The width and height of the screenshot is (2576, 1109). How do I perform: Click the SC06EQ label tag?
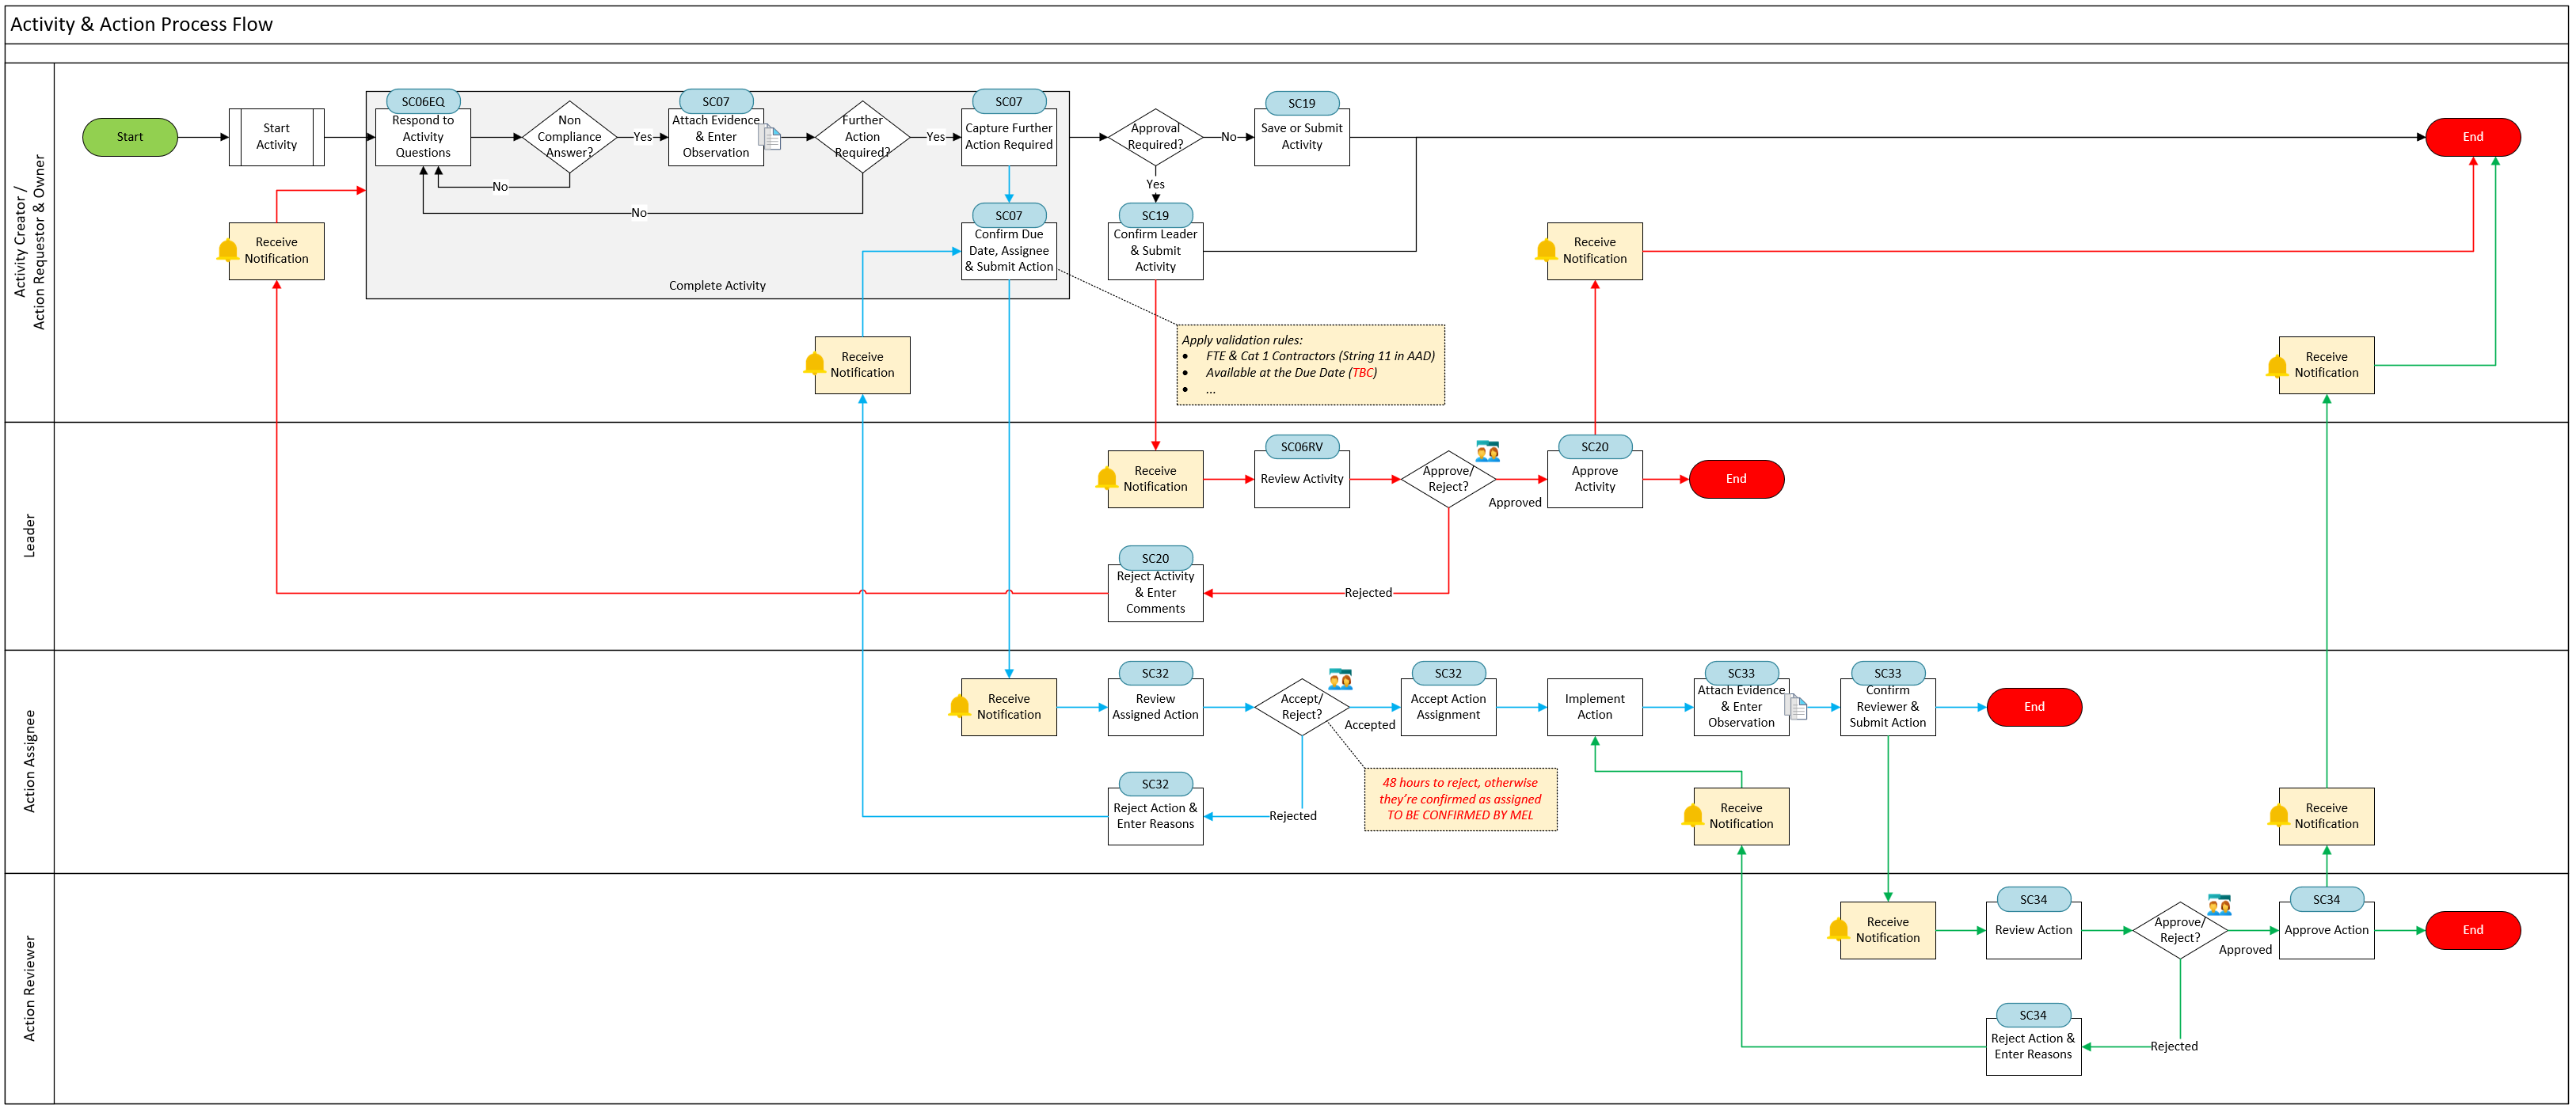pos(423,102)
